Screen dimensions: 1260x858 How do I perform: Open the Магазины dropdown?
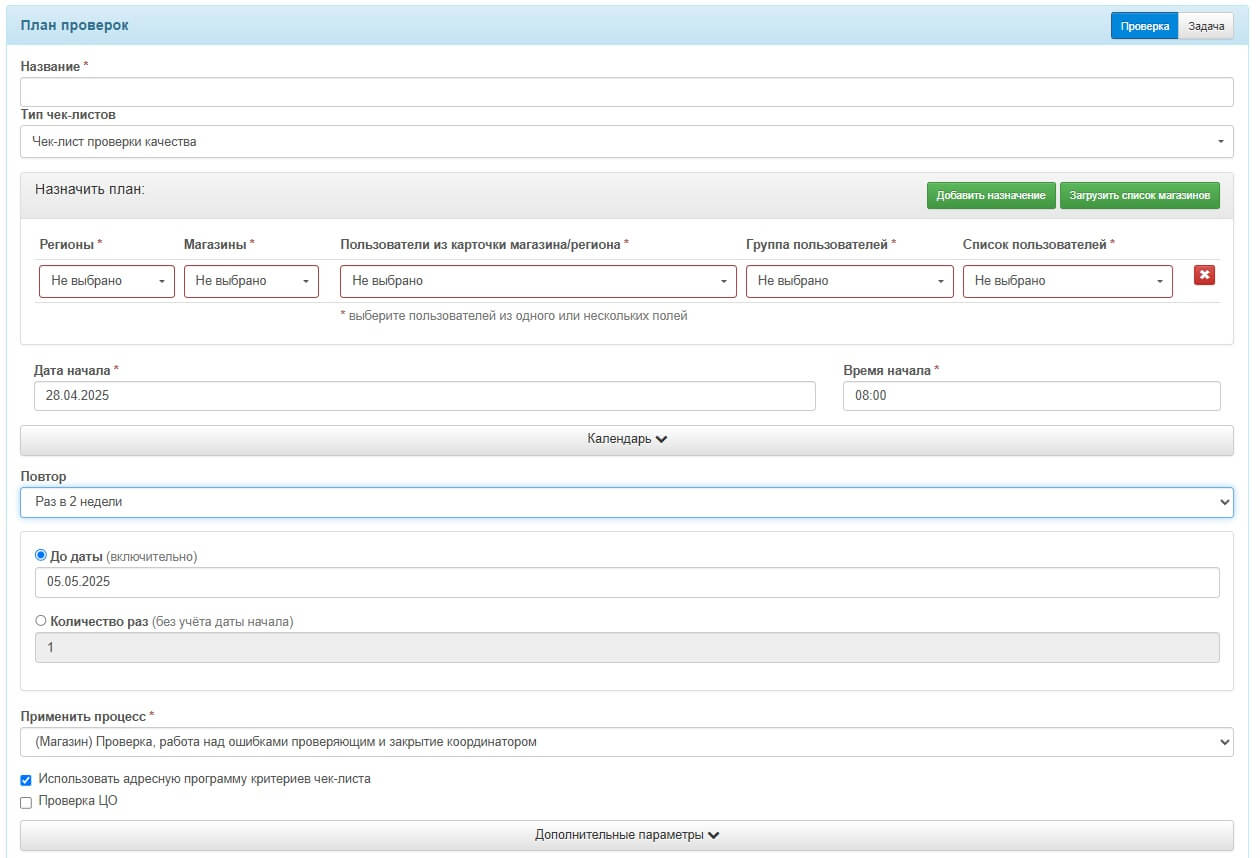point(251,281)
